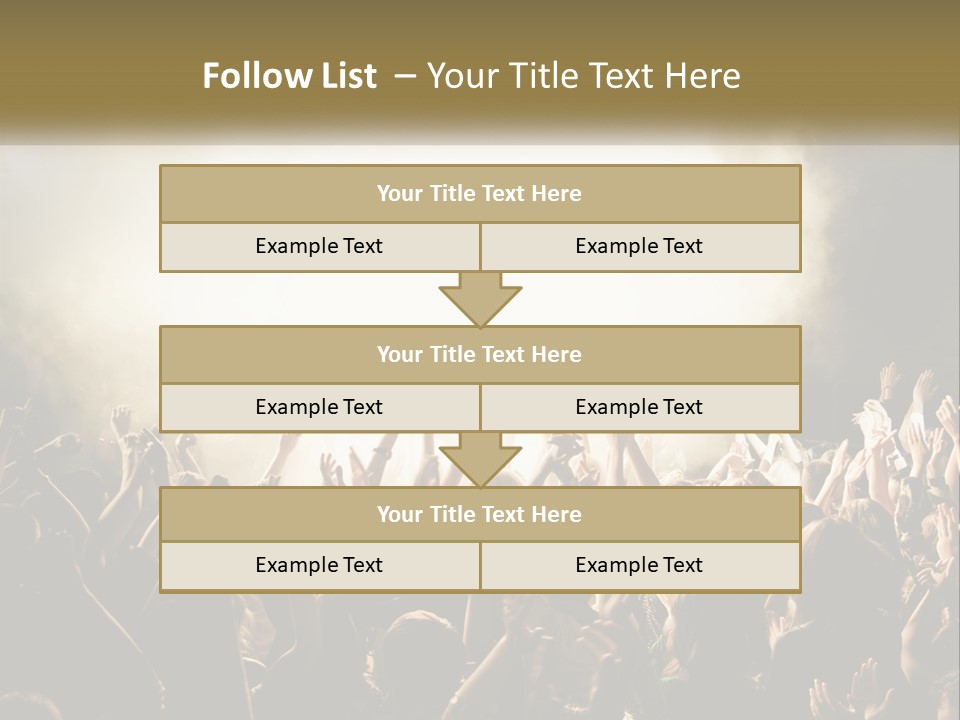Select the hazy background left of the first block
The width and height of the screenshot is (960, 720).
80,220
